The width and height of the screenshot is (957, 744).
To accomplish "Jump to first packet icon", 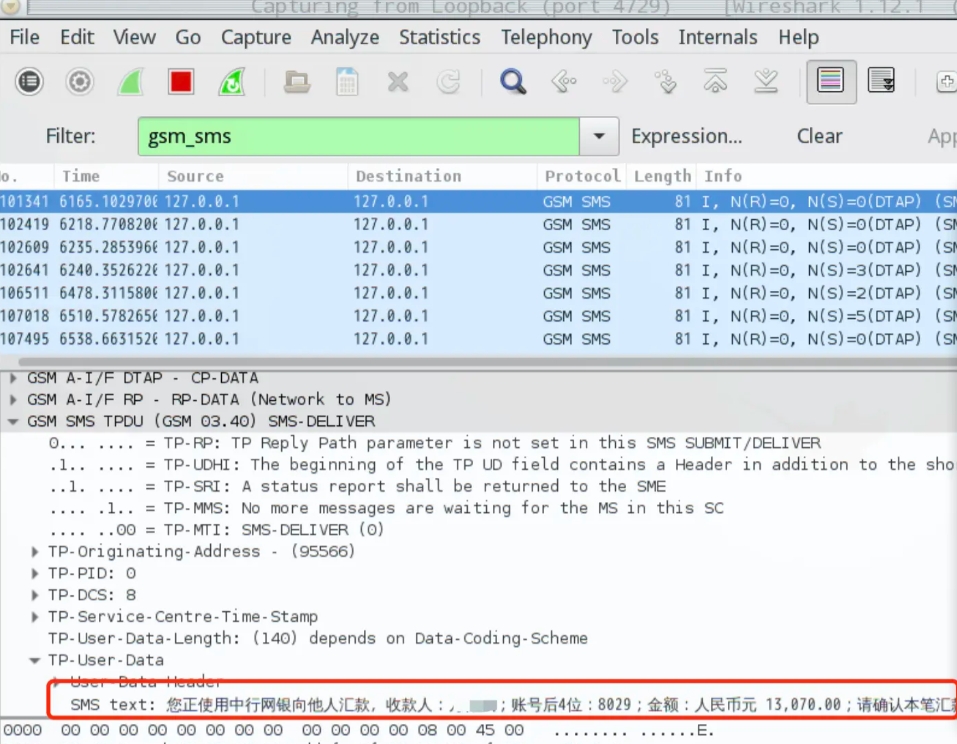I will [715, 81].
